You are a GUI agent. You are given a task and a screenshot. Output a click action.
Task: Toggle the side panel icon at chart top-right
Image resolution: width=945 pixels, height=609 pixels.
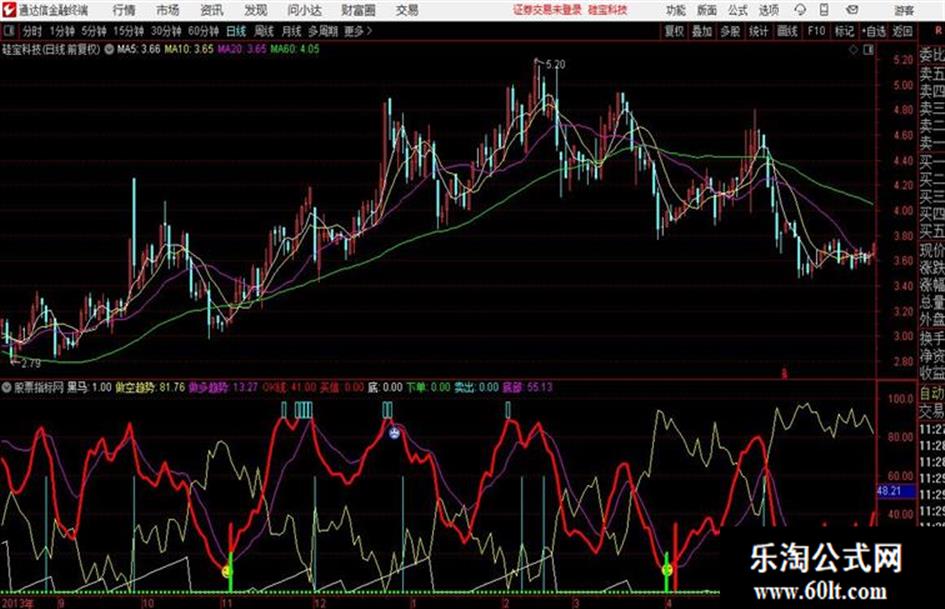(x=868, y=50)
